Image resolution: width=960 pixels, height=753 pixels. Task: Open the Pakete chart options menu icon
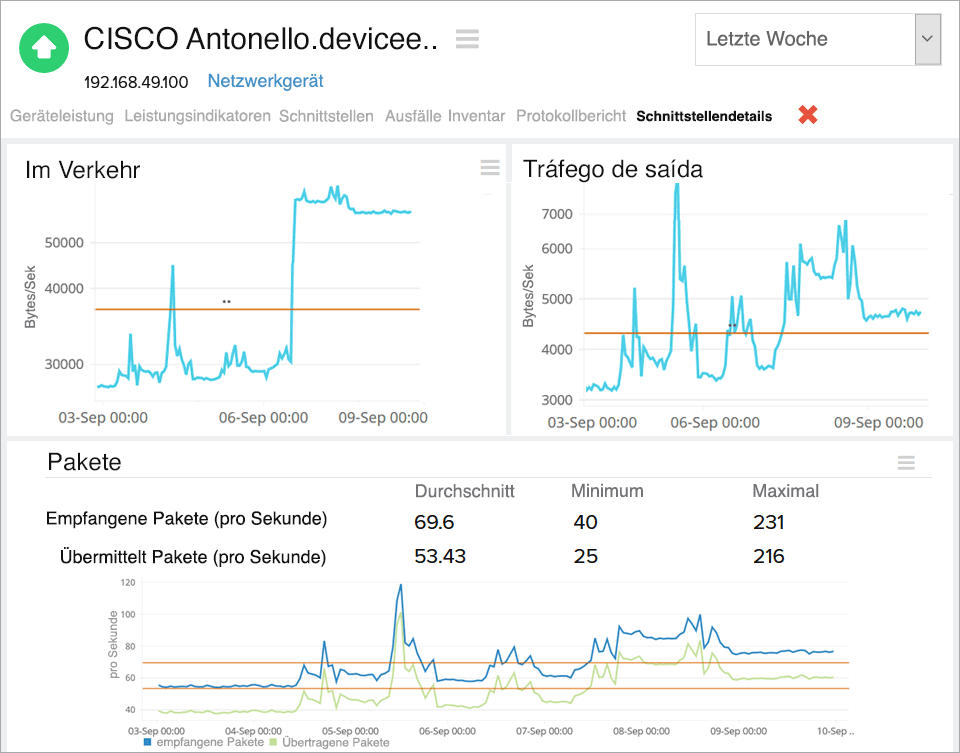(906, 462)
